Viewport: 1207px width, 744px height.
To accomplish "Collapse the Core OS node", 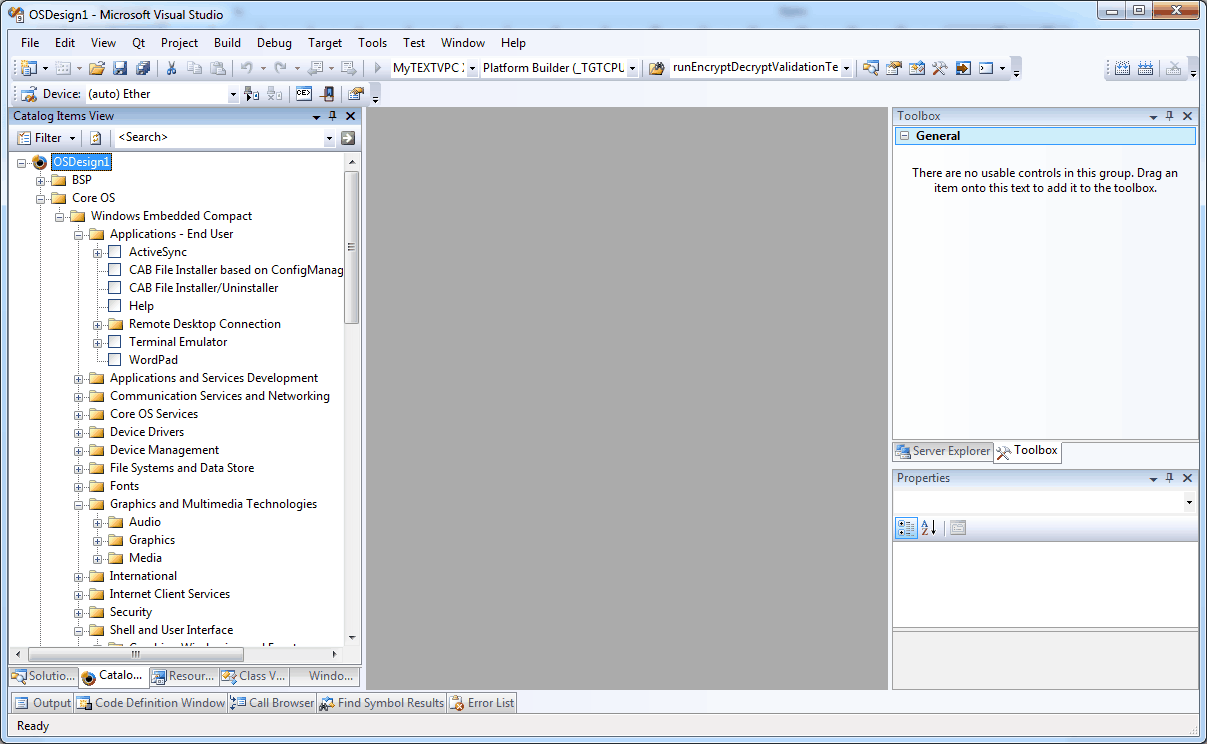I will [41, 198].
